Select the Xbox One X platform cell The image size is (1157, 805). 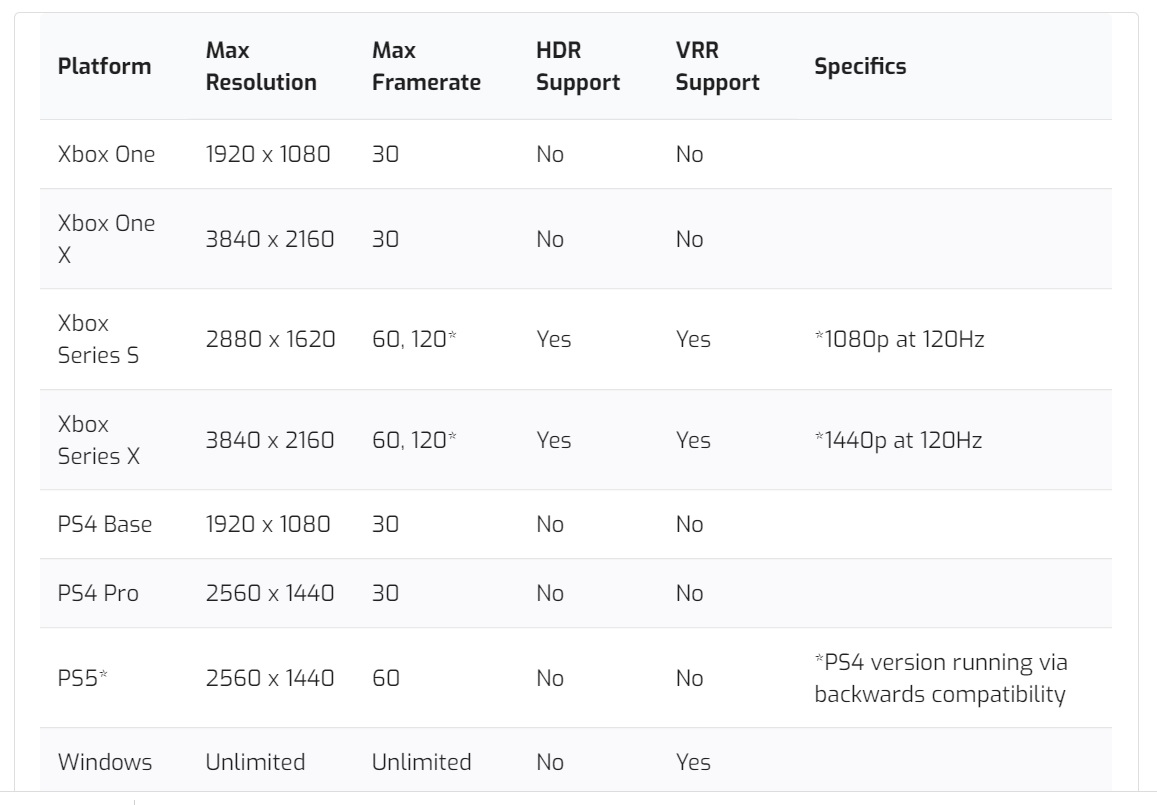click(106, 239)
